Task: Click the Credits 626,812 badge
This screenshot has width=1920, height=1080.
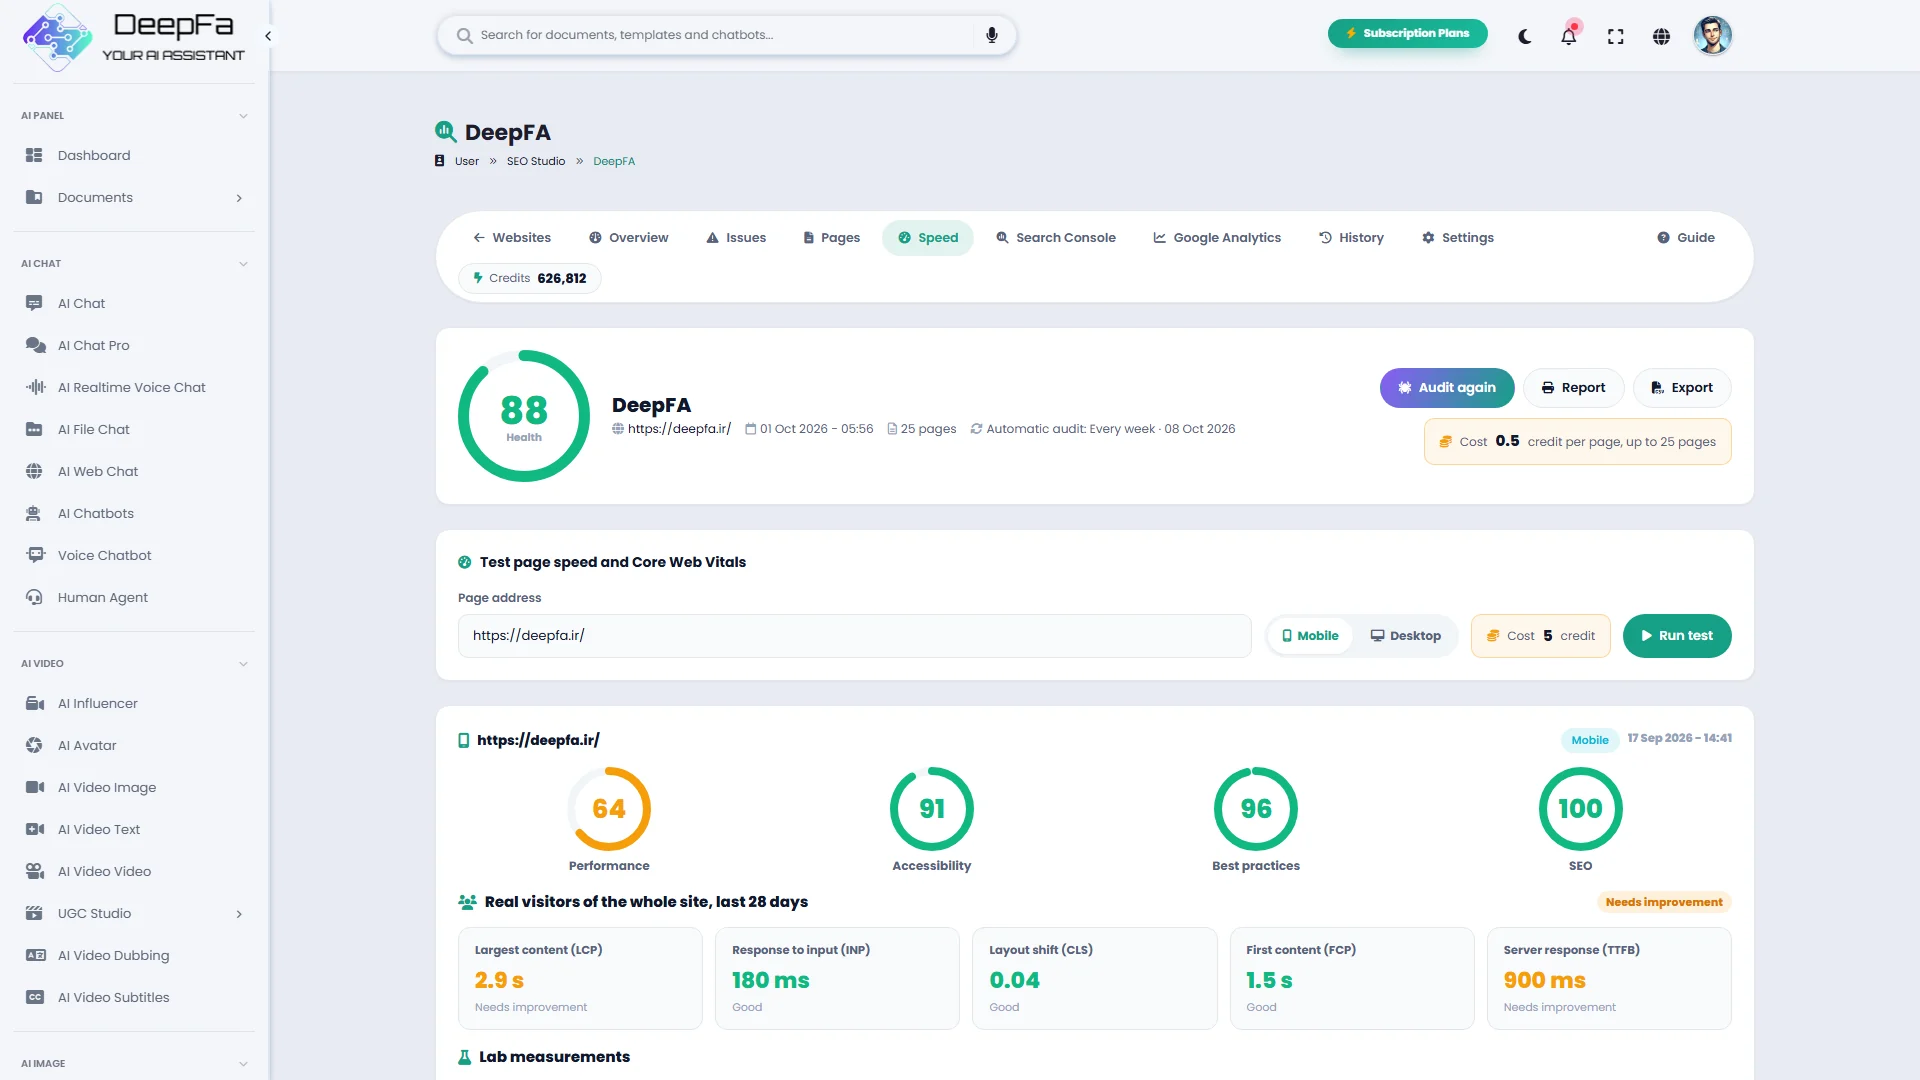Action: point(529,278)
